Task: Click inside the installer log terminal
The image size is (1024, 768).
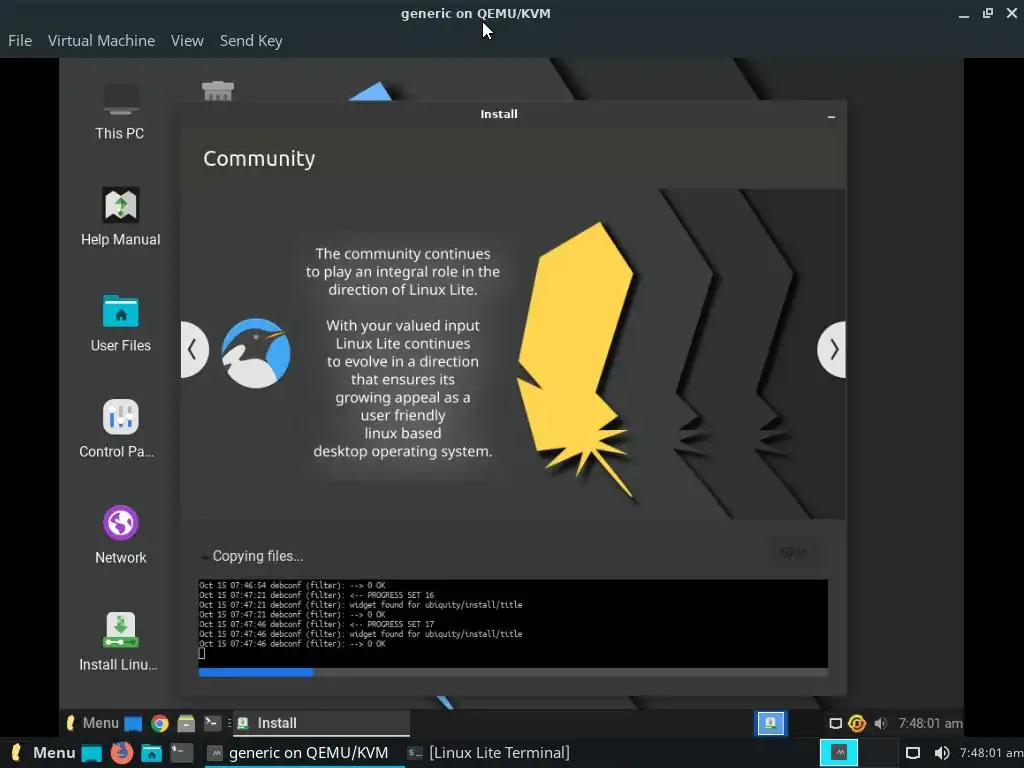Action: pos(513,623)
